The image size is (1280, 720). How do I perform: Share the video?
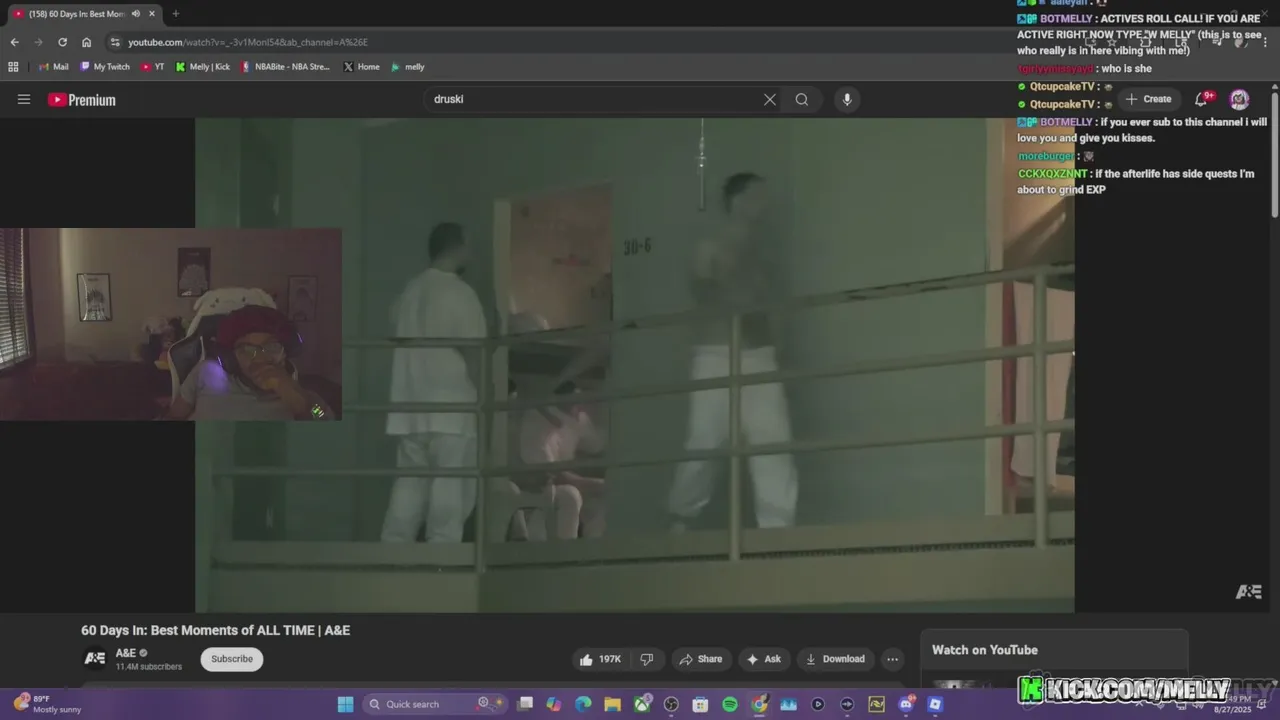(x=700, y=659)
